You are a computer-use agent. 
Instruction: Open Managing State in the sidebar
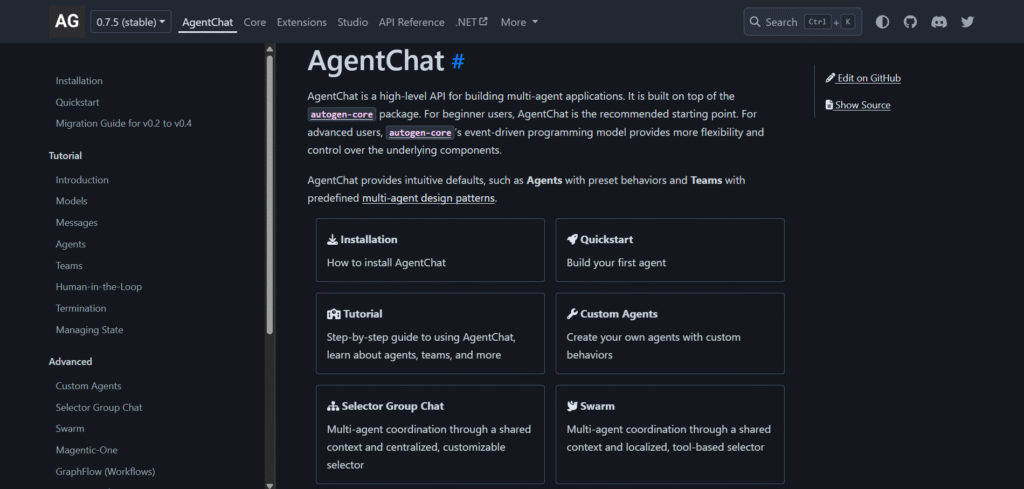(x=89, y=330)
